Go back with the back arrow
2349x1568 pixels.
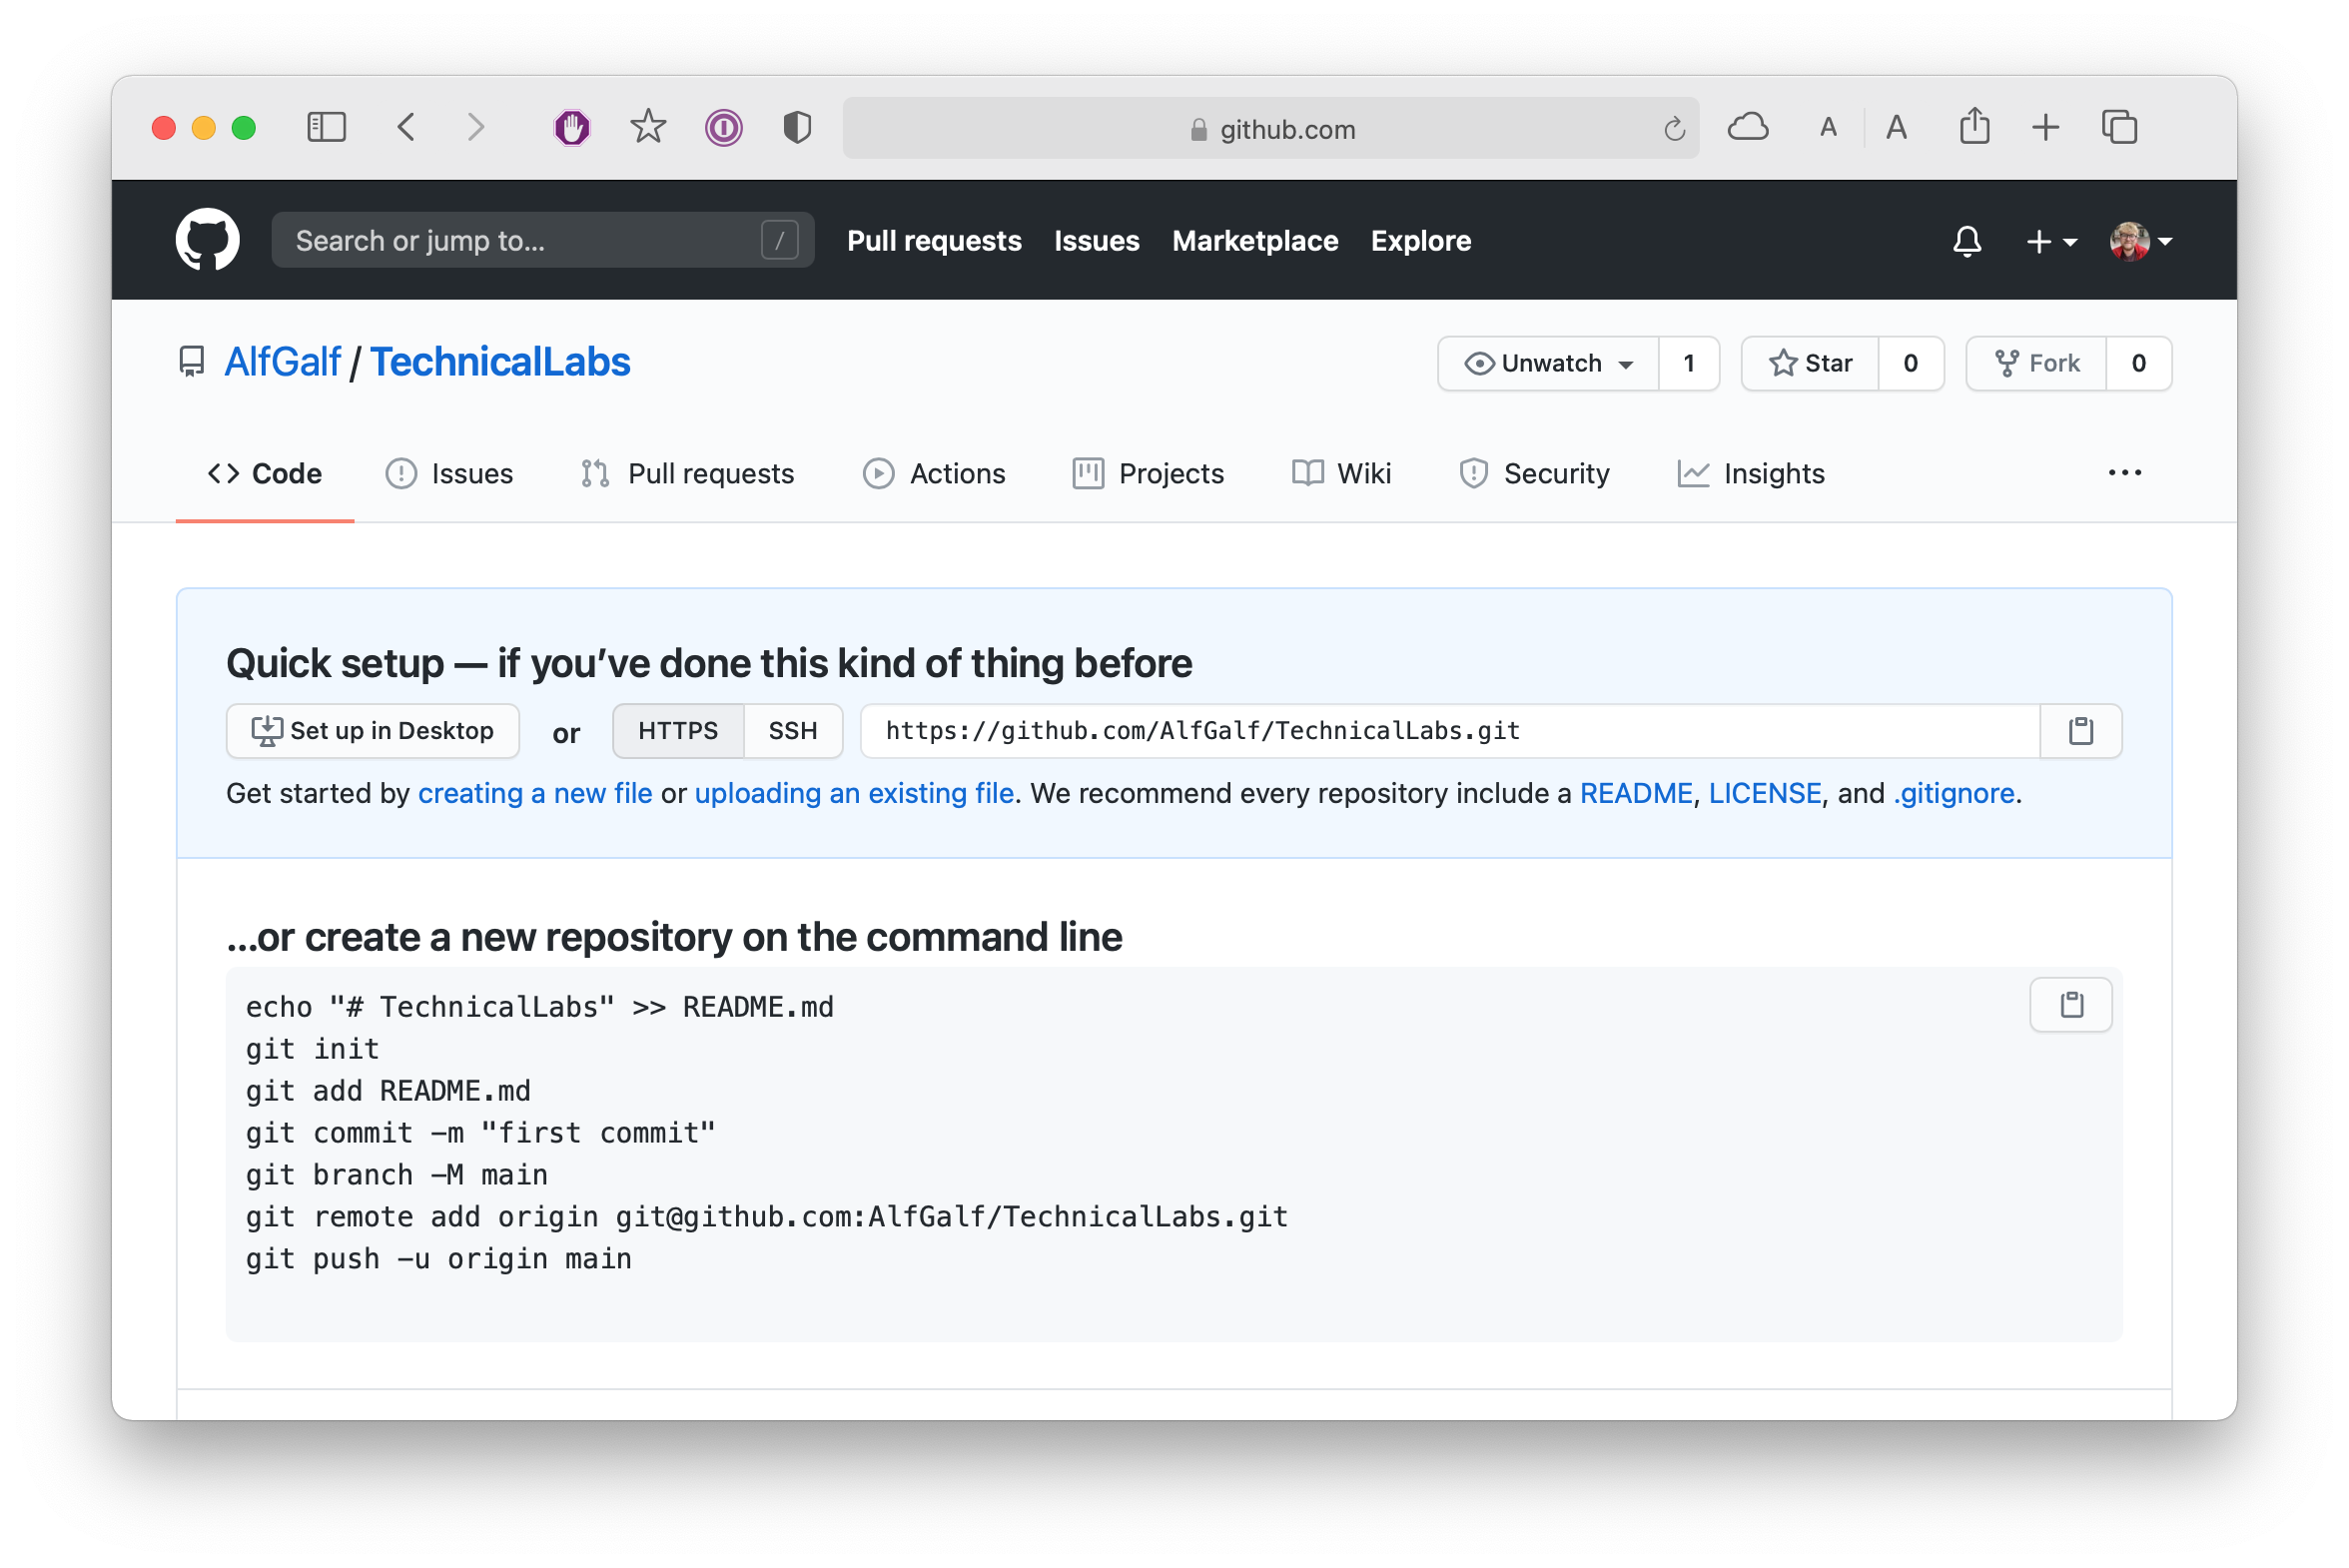pos(406,127)
